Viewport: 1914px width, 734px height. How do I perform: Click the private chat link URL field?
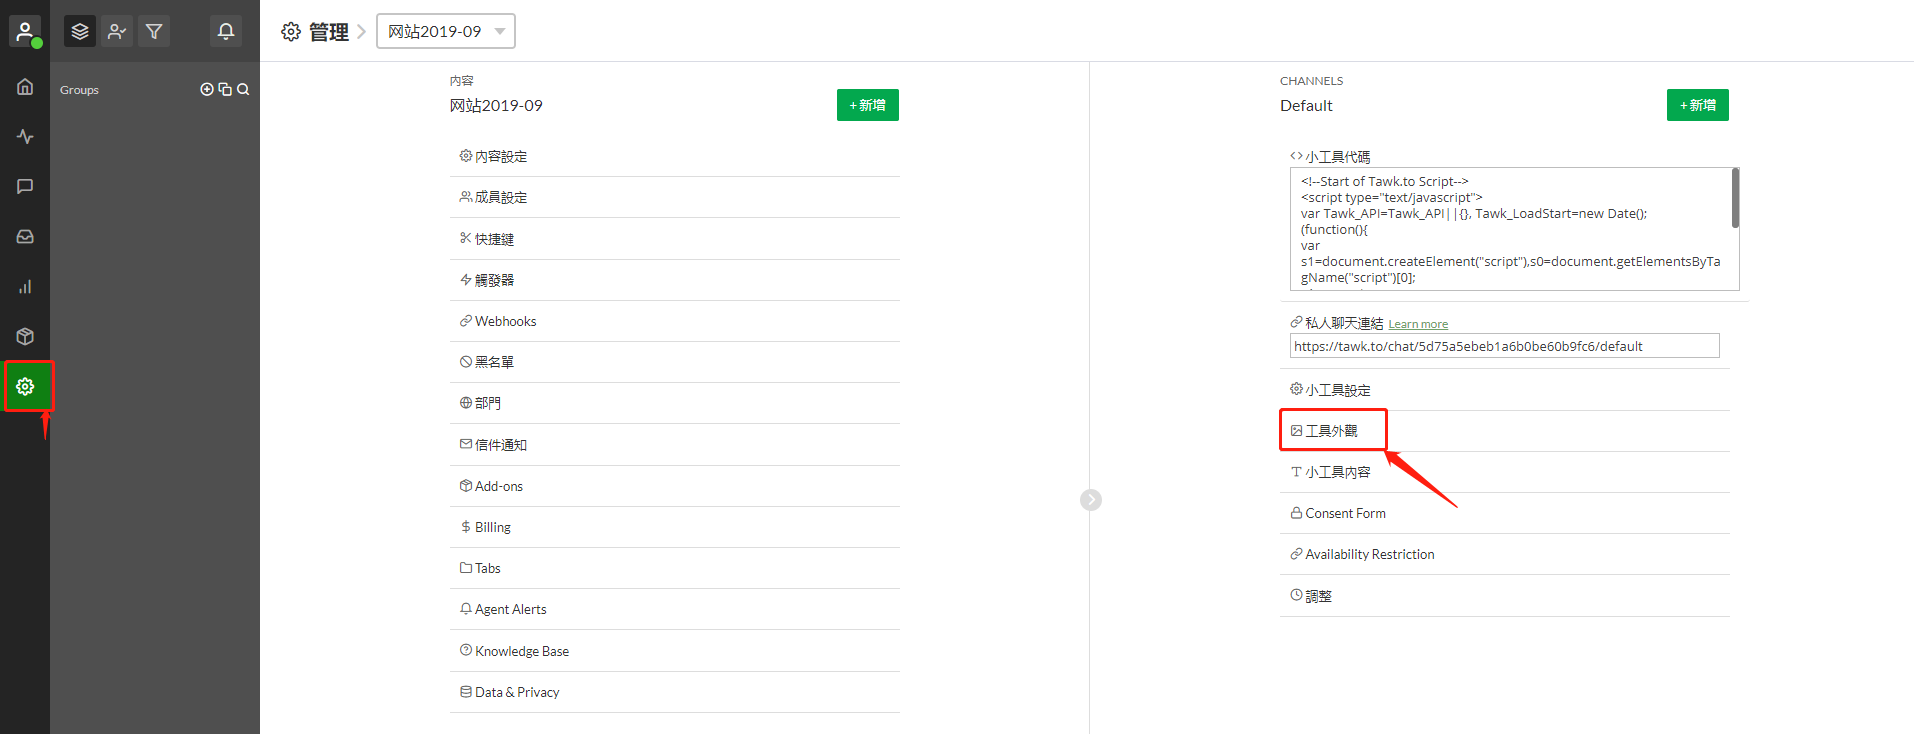click(x=1503, y=346)
